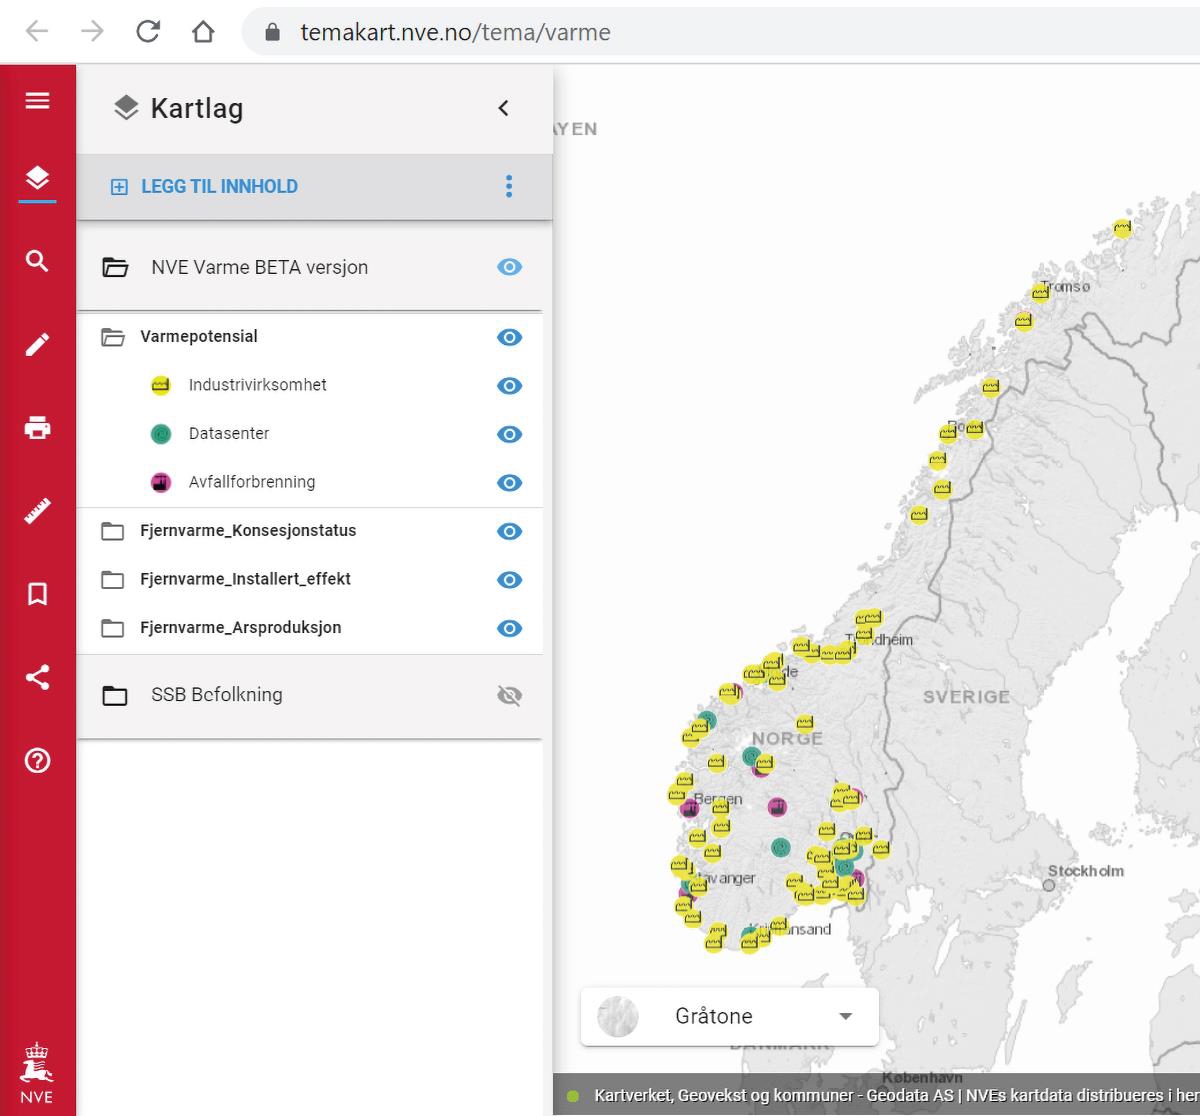
Task: Expand the Fjernvarme_Konsesjonstatus folder
Action: click(113, 531)
